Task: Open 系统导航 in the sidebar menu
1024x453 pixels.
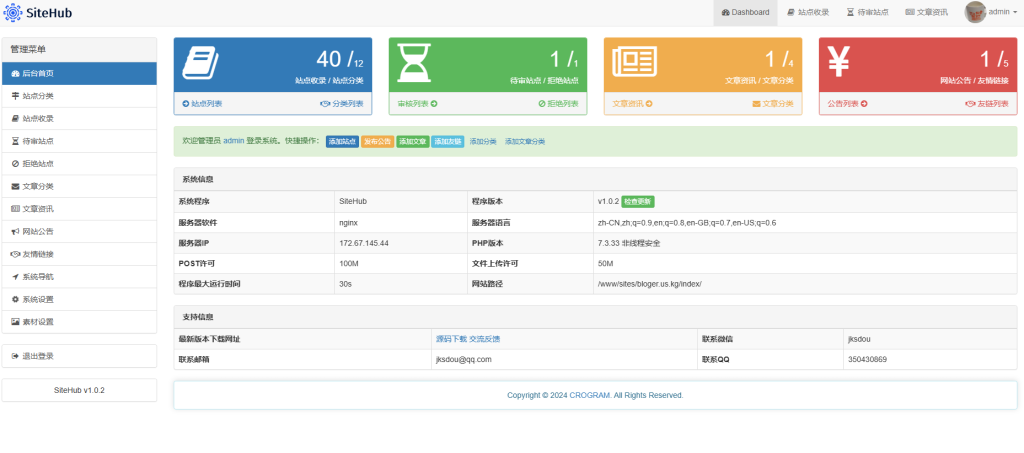Action: coord(79,277)
